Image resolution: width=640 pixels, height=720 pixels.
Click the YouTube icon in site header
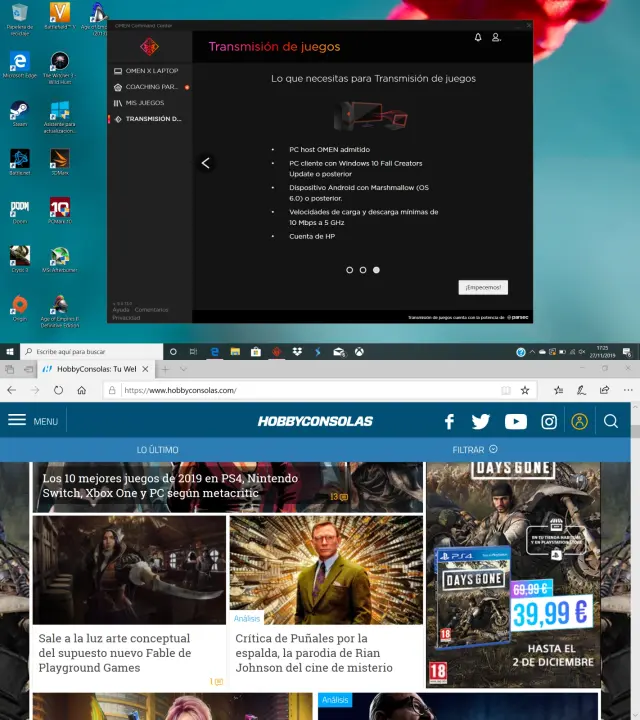(516, 422)
